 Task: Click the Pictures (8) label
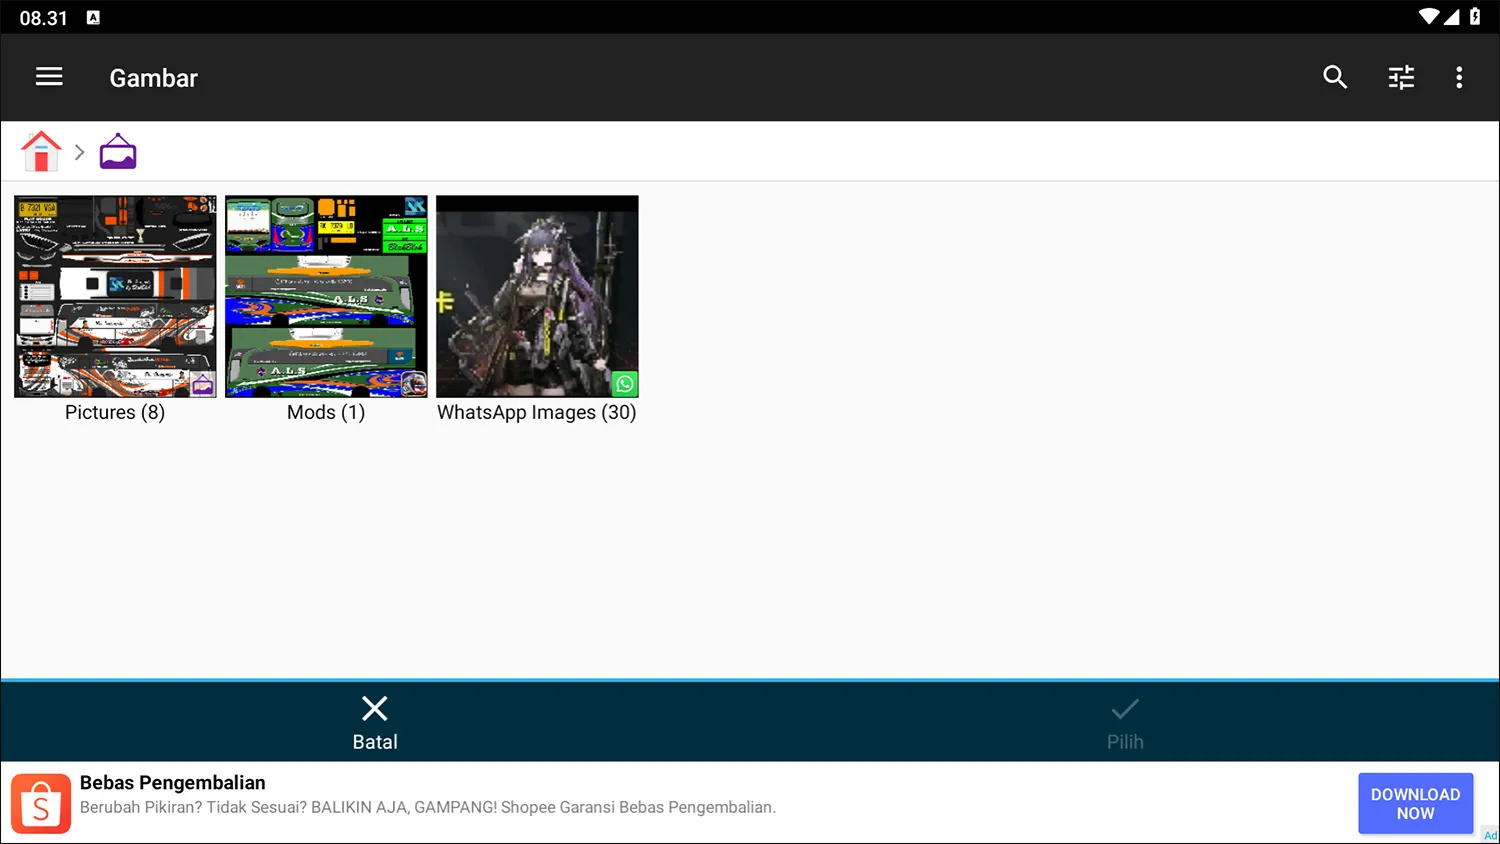115,412
